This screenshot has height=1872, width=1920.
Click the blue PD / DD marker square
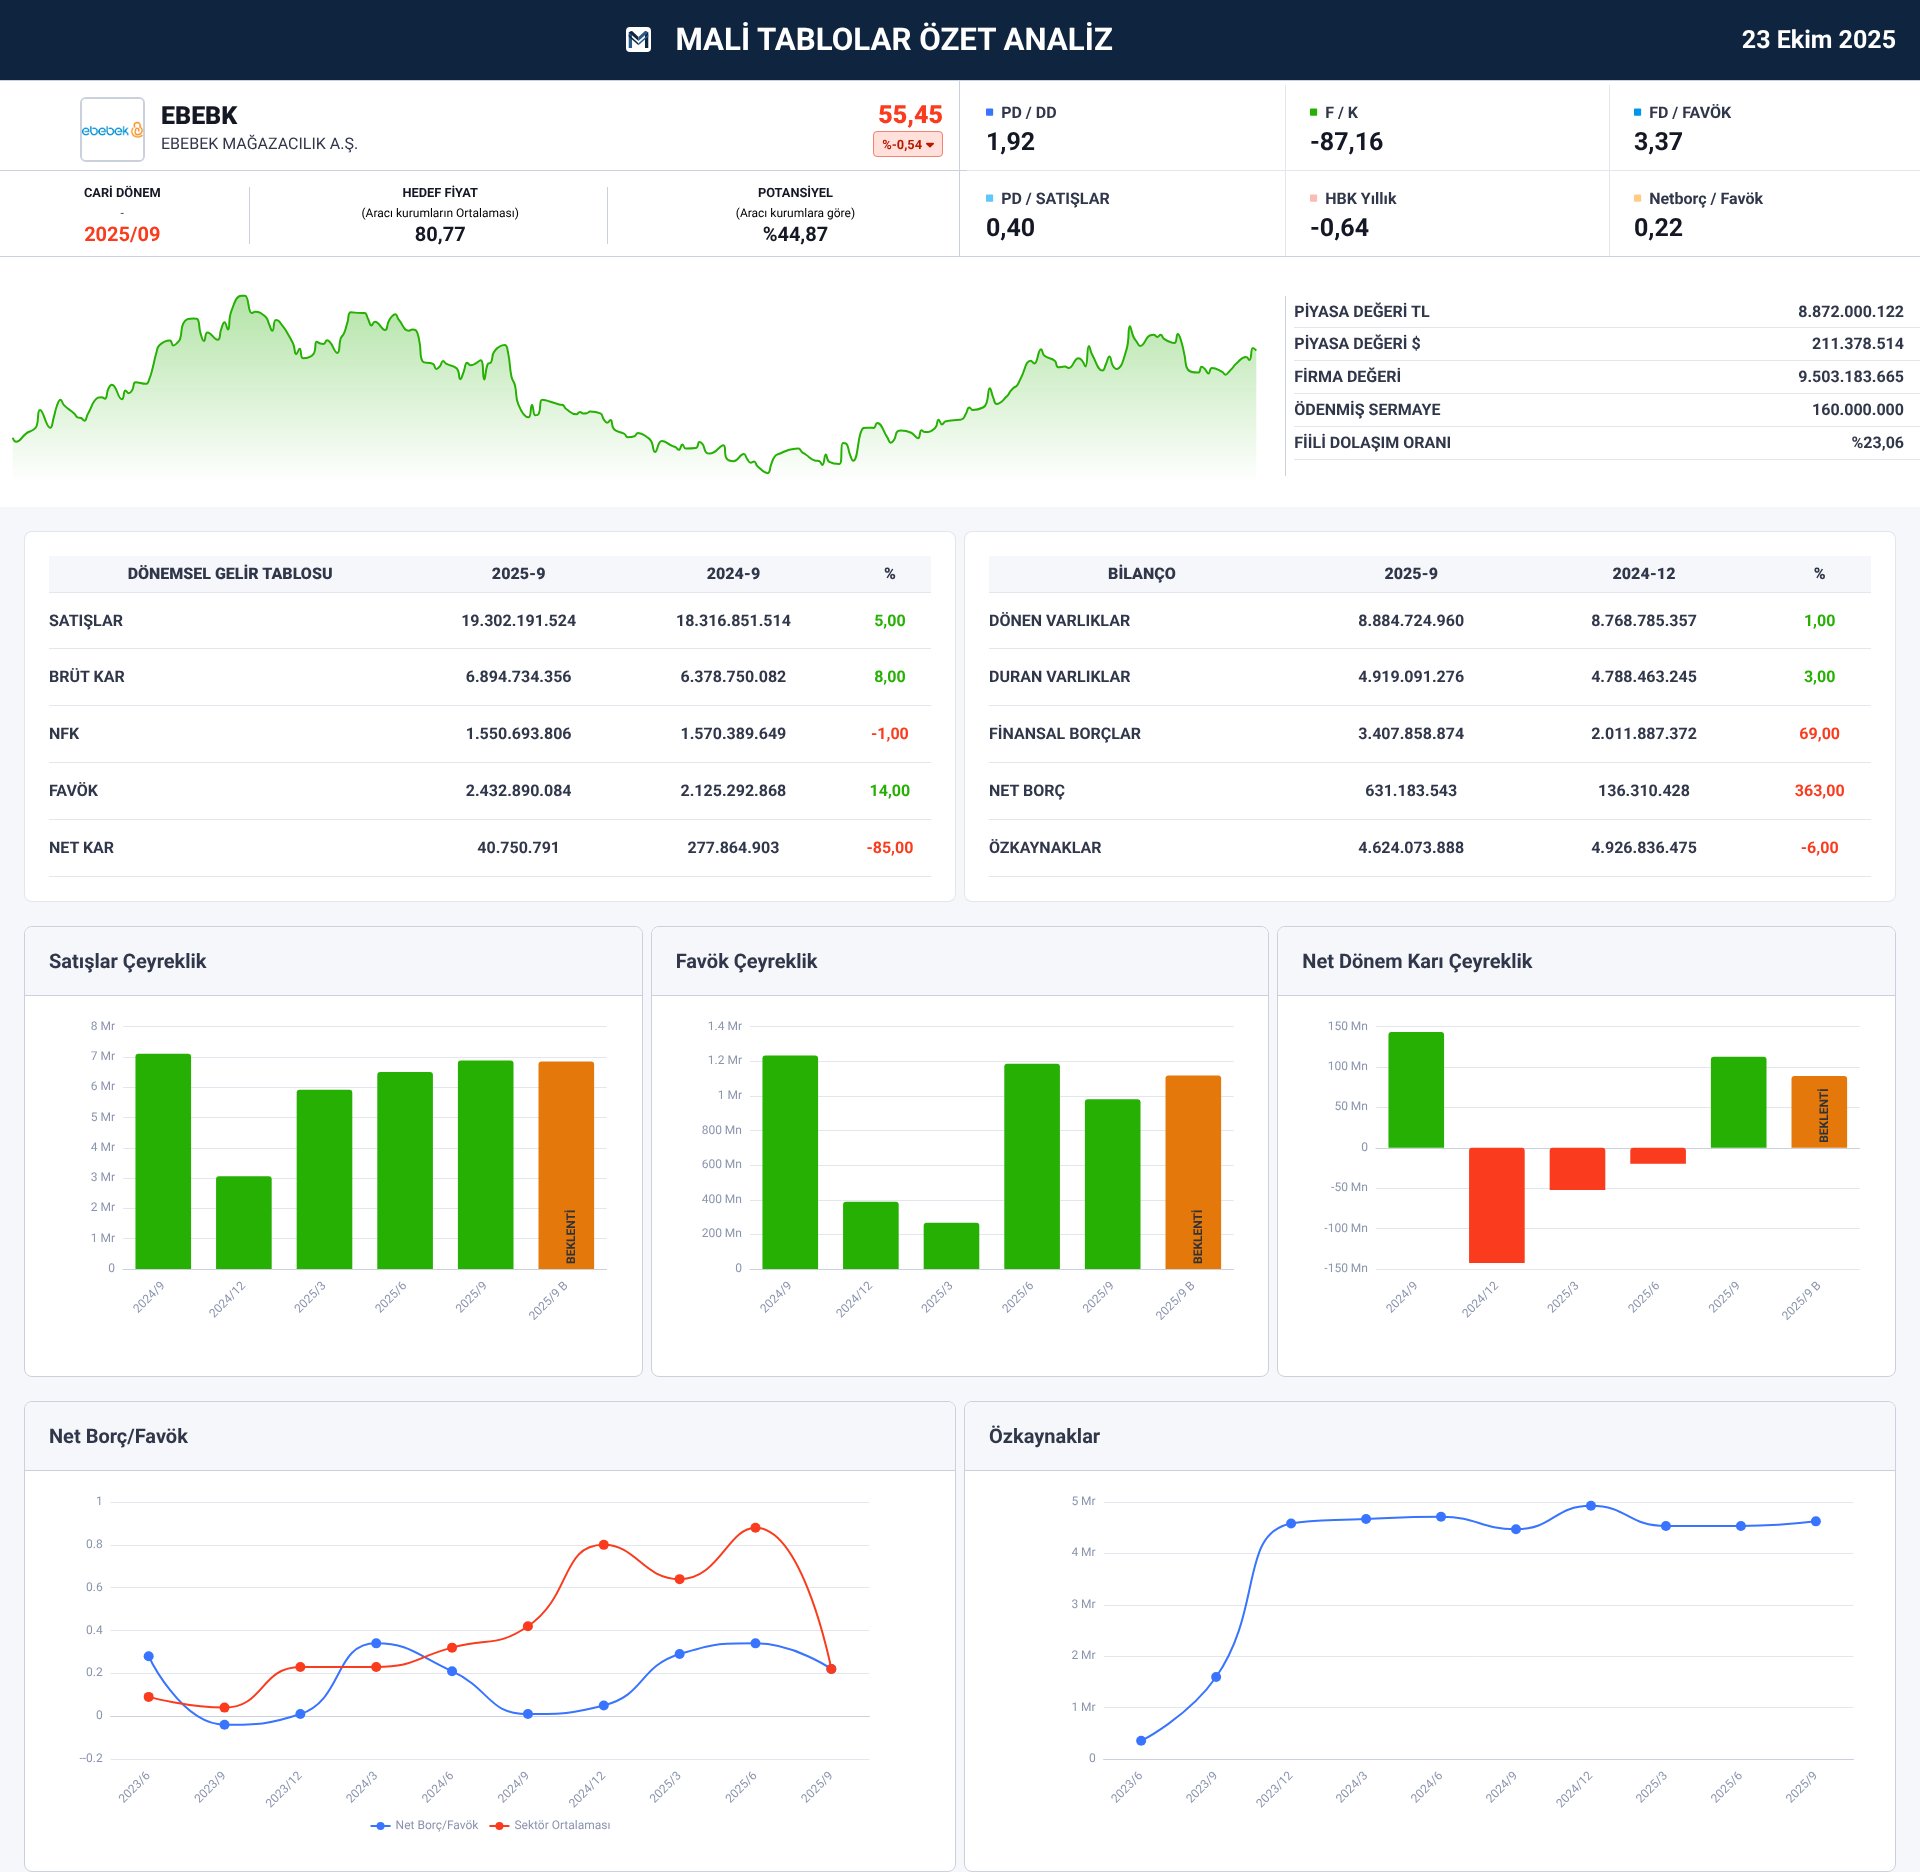(x=989, y=113)
